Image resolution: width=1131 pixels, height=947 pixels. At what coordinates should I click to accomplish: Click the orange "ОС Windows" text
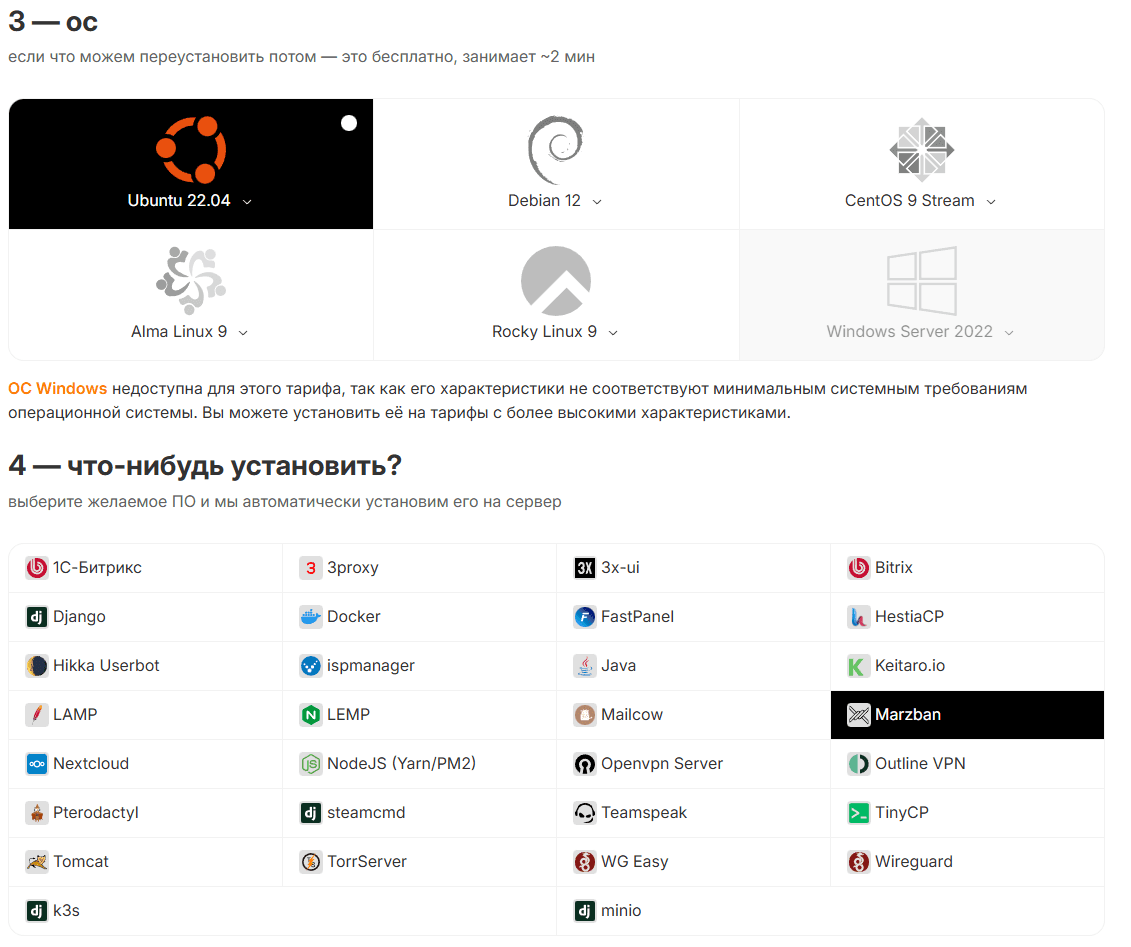[x=57, y=388]
